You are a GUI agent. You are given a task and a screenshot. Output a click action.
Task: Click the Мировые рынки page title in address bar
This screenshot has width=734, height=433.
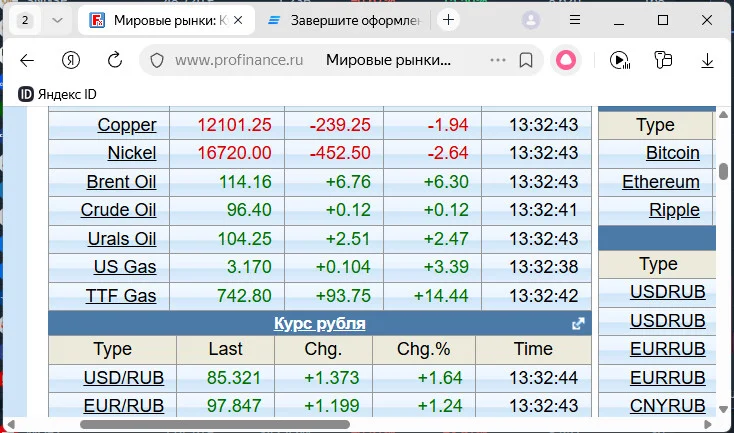coord(389,60)
